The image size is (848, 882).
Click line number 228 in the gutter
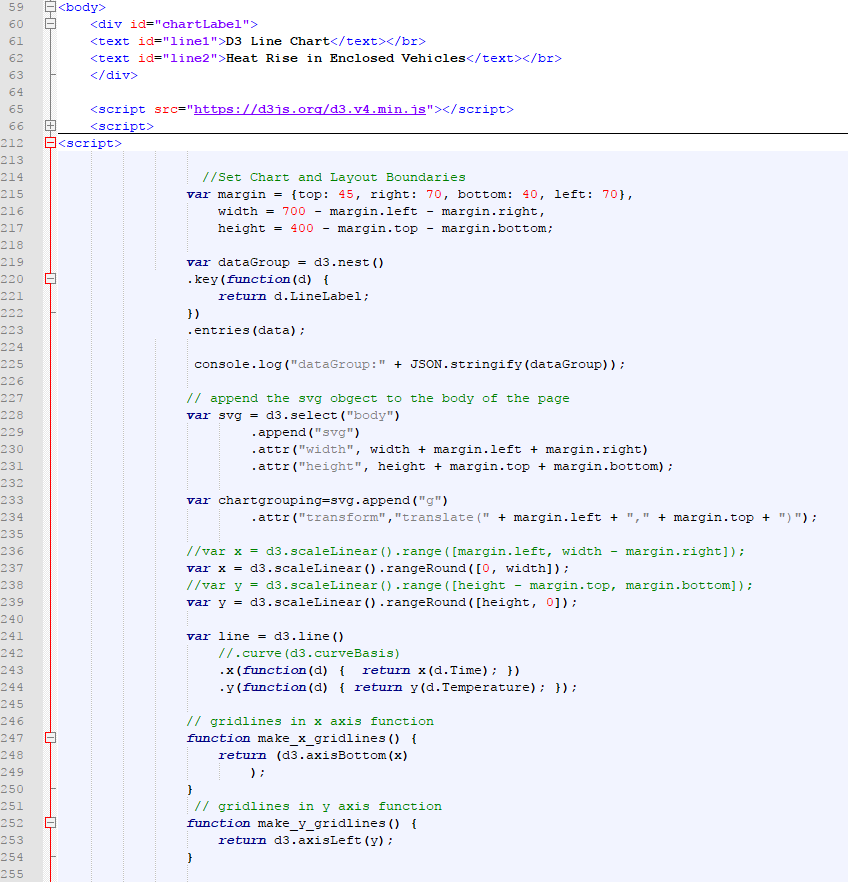(x=12, y=415)
